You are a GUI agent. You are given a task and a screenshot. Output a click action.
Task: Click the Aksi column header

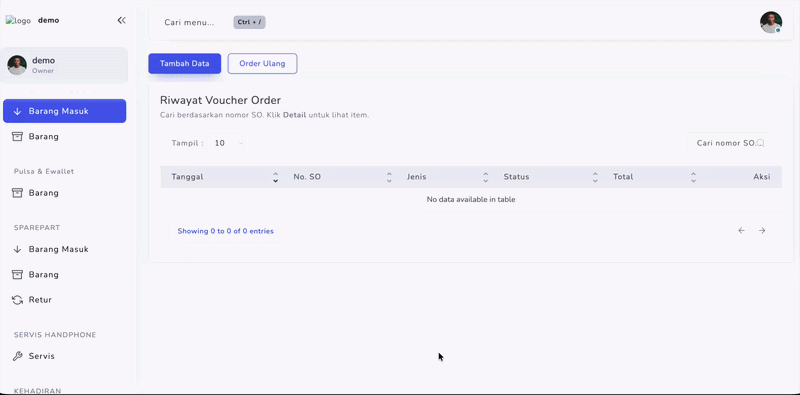coord(762,177)
